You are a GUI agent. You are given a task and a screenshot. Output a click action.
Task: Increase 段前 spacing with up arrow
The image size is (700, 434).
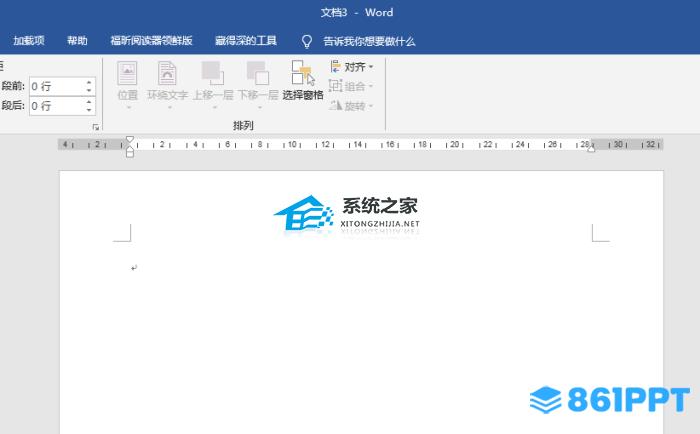point(89,82)
